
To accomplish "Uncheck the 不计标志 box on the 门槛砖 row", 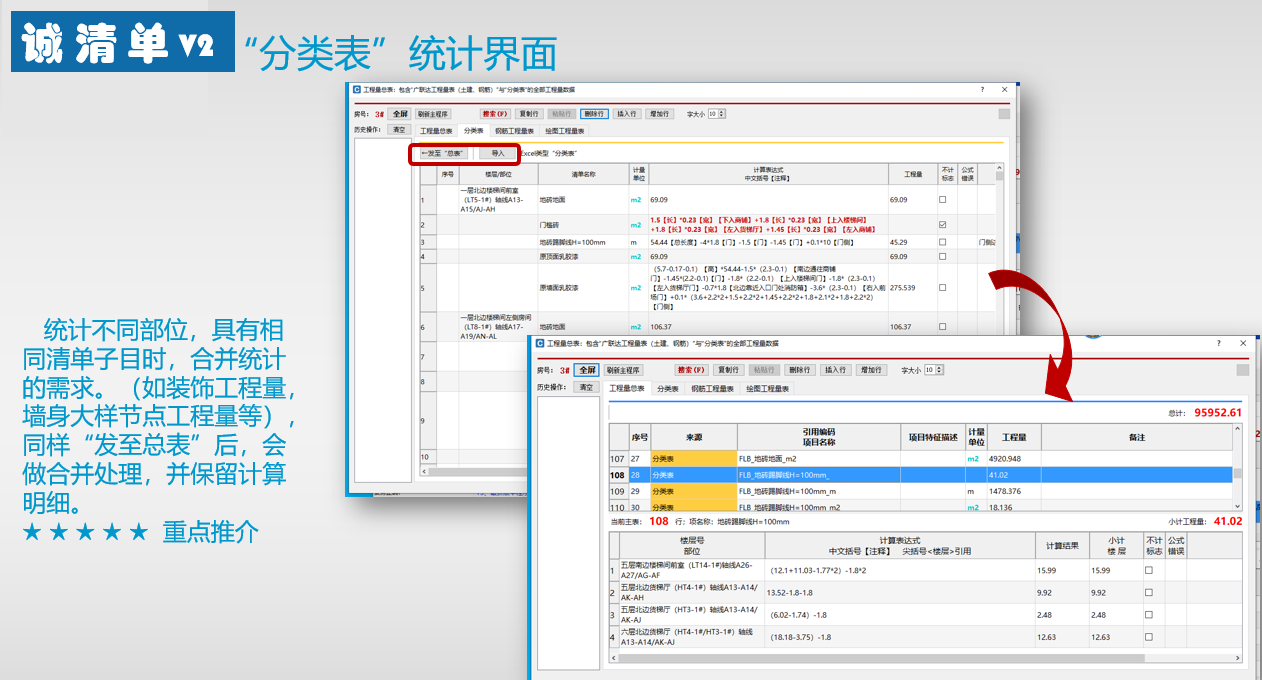I will [942, 225].
